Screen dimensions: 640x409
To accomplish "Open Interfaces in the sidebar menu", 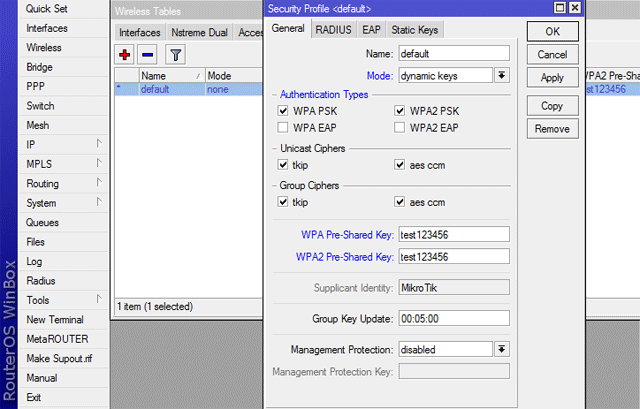I will click(63, 28).
